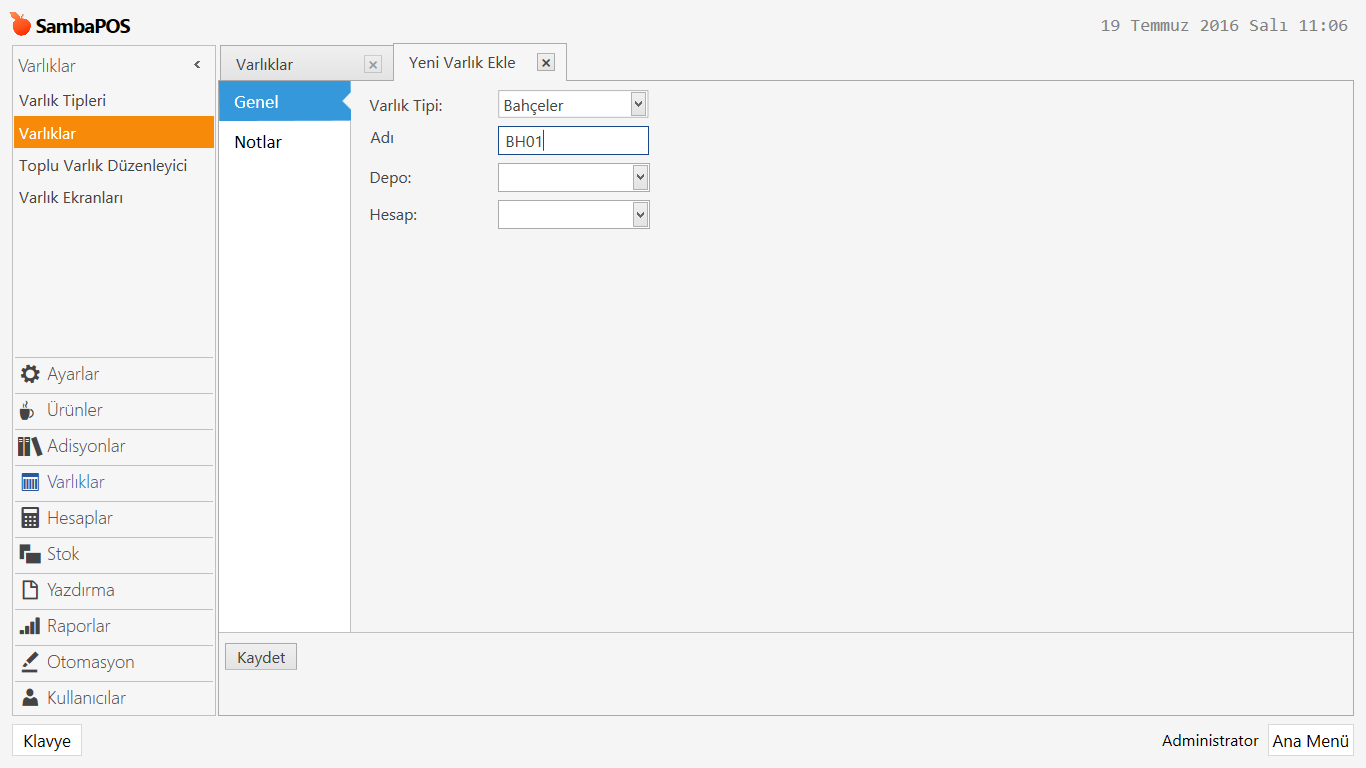Open the Hesaplar label in navigation
The width and height of the screenshot is (1366, 768).
pyautogui.click(x=80, y=518)
